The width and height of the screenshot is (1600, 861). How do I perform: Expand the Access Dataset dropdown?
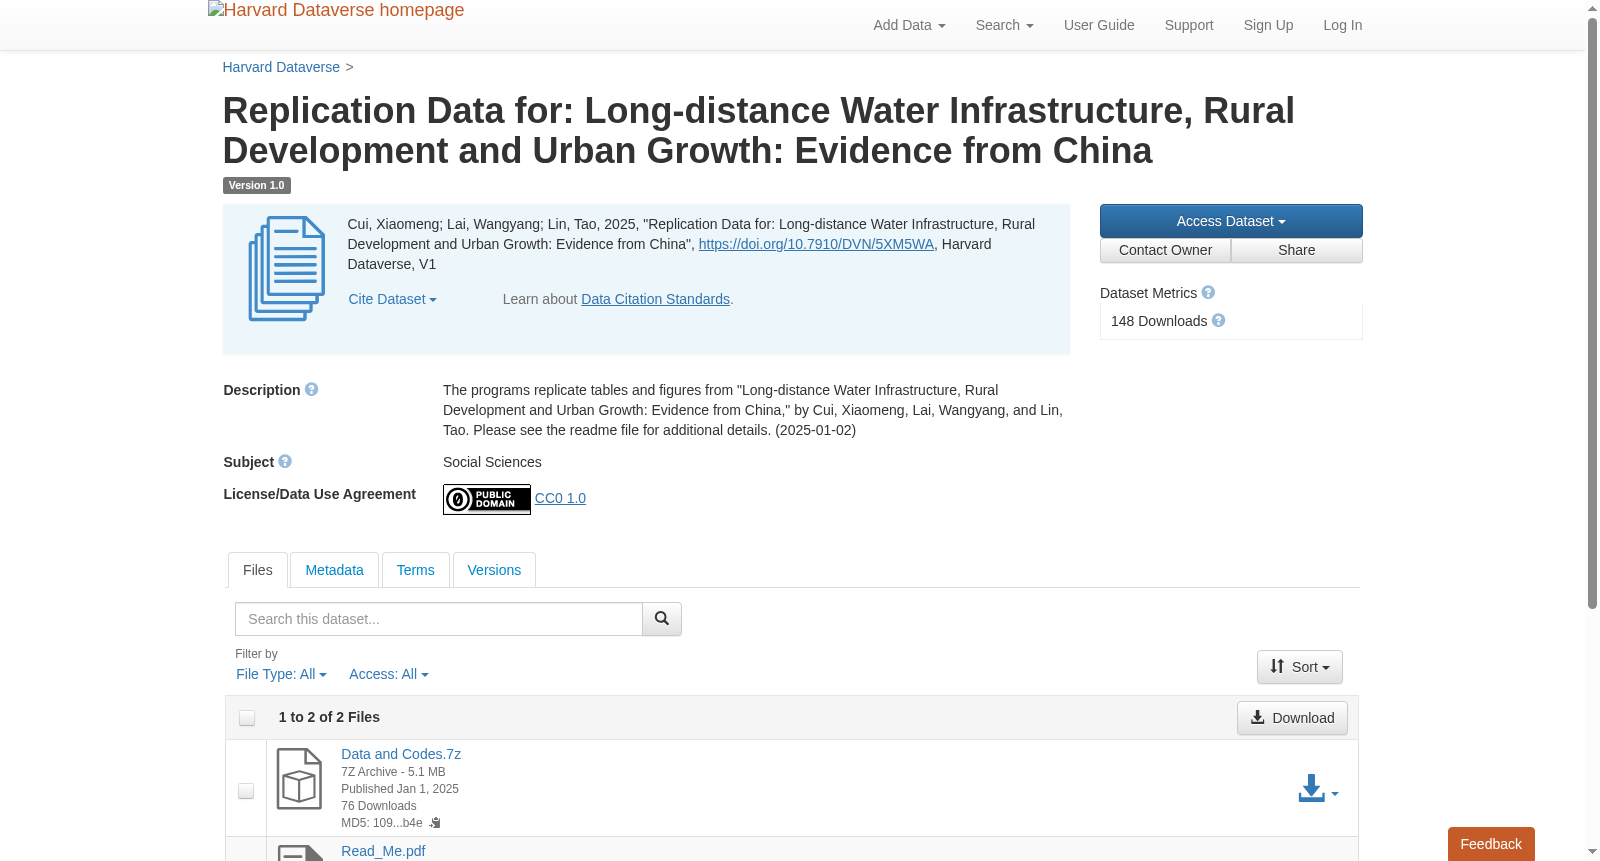click(x=1231, y=221)
